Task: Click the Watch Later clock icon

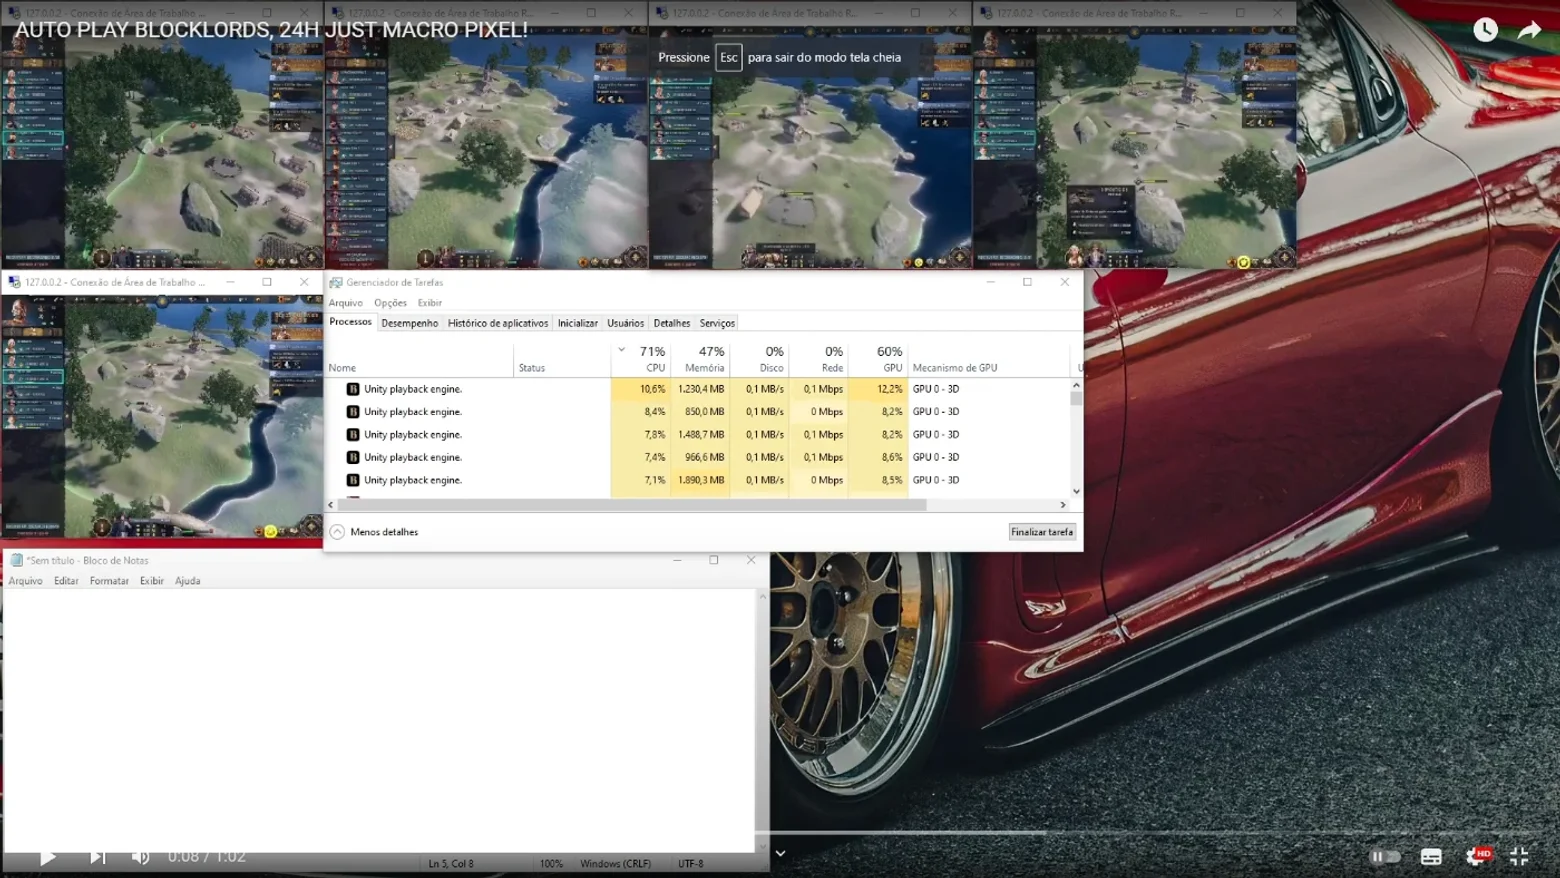Action: point(1485,30)
